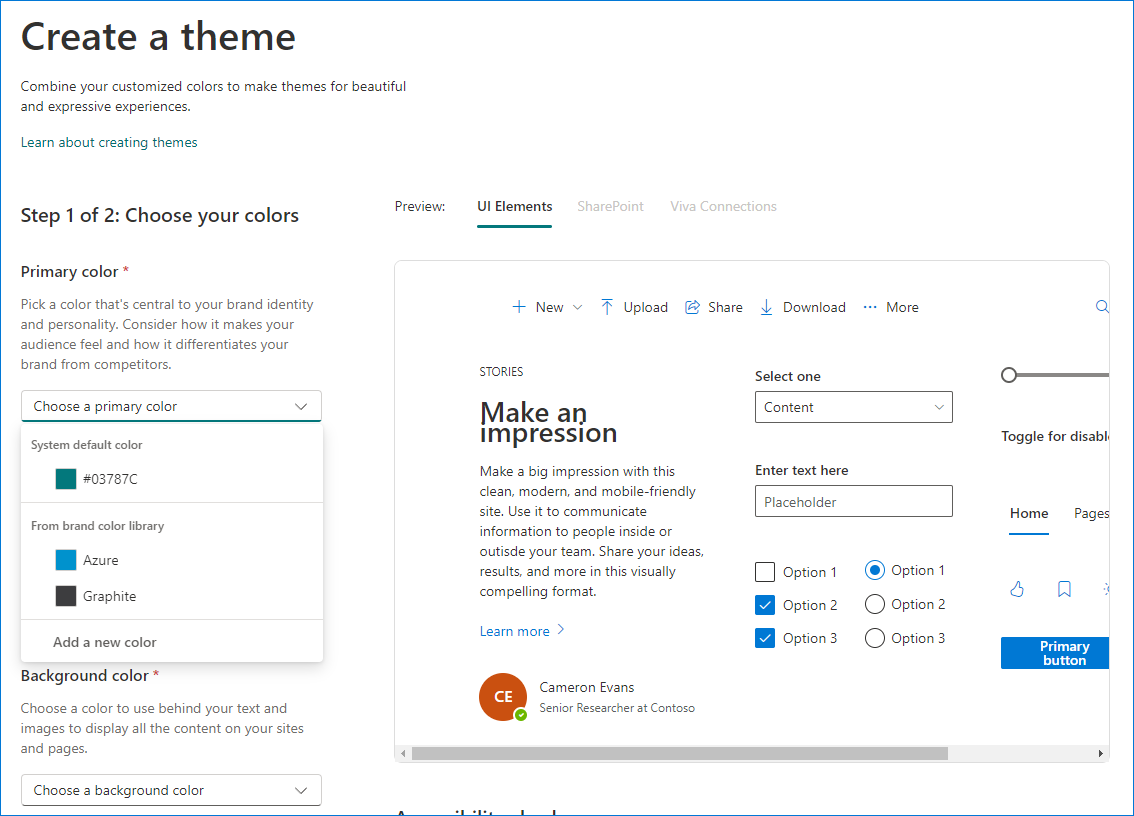
Task: Uncheck the Option 2 checkbox
Action: 765,604
